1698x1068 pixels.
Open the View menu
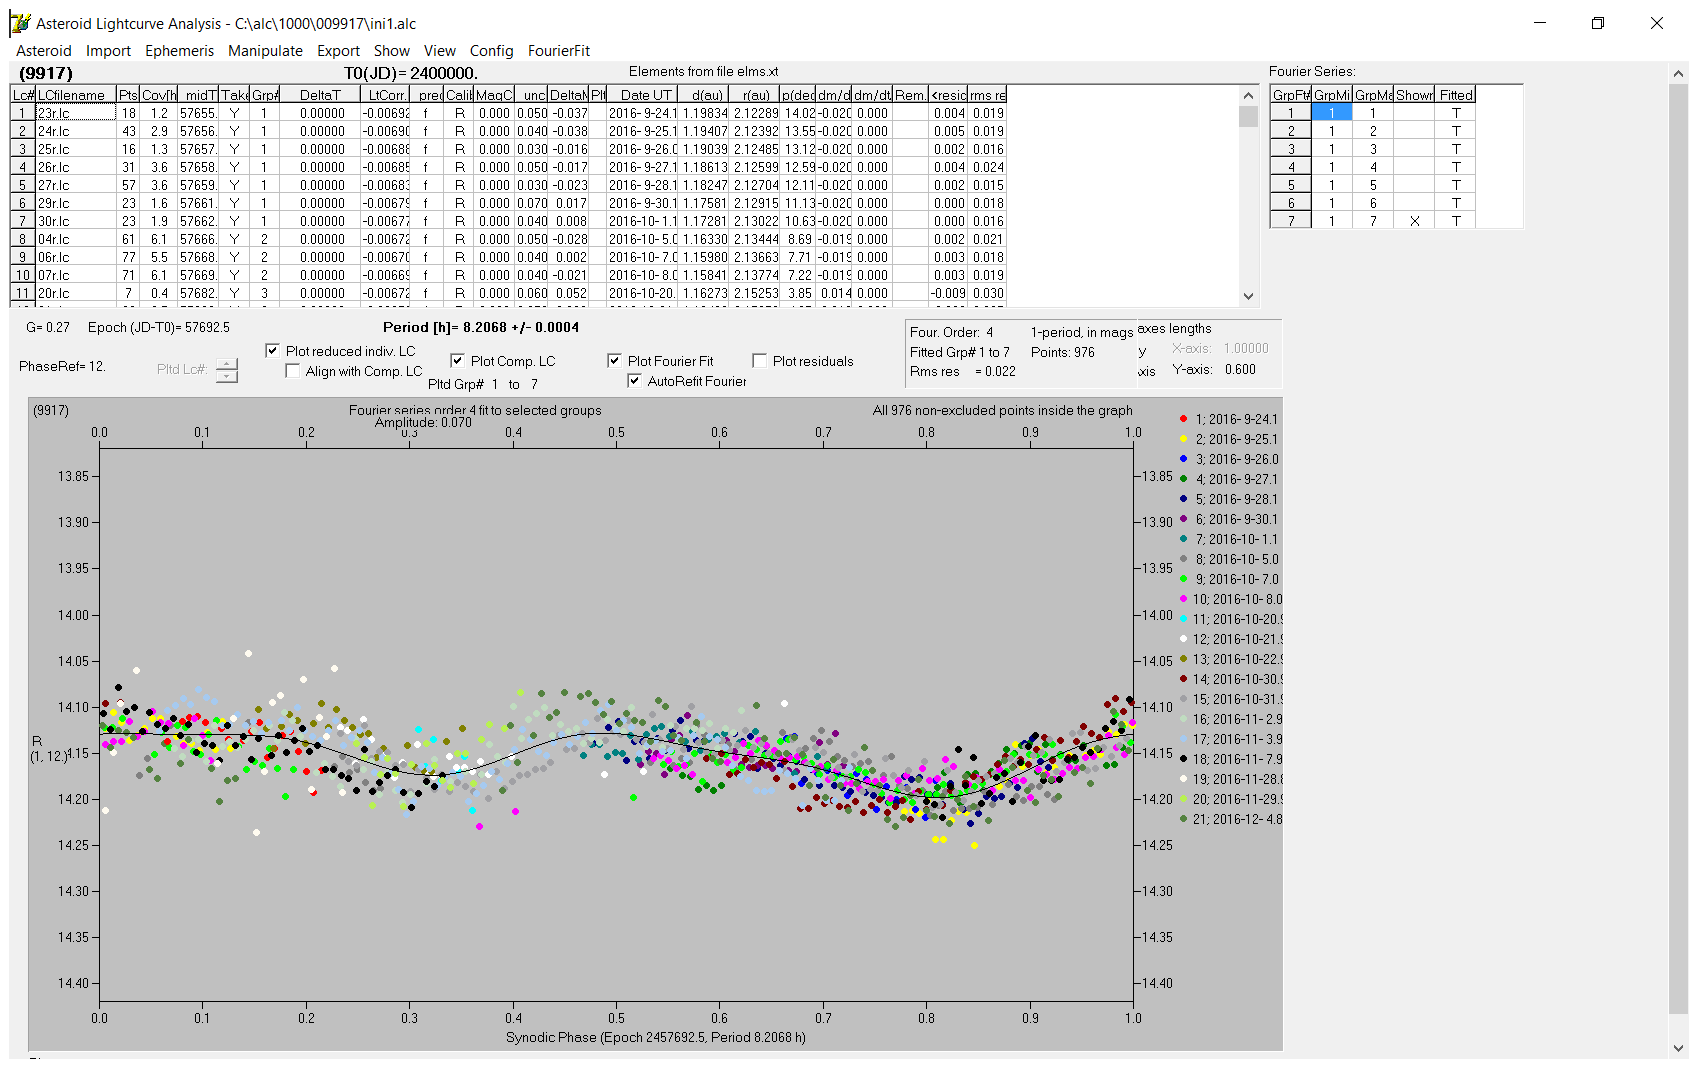pos(439,51)
